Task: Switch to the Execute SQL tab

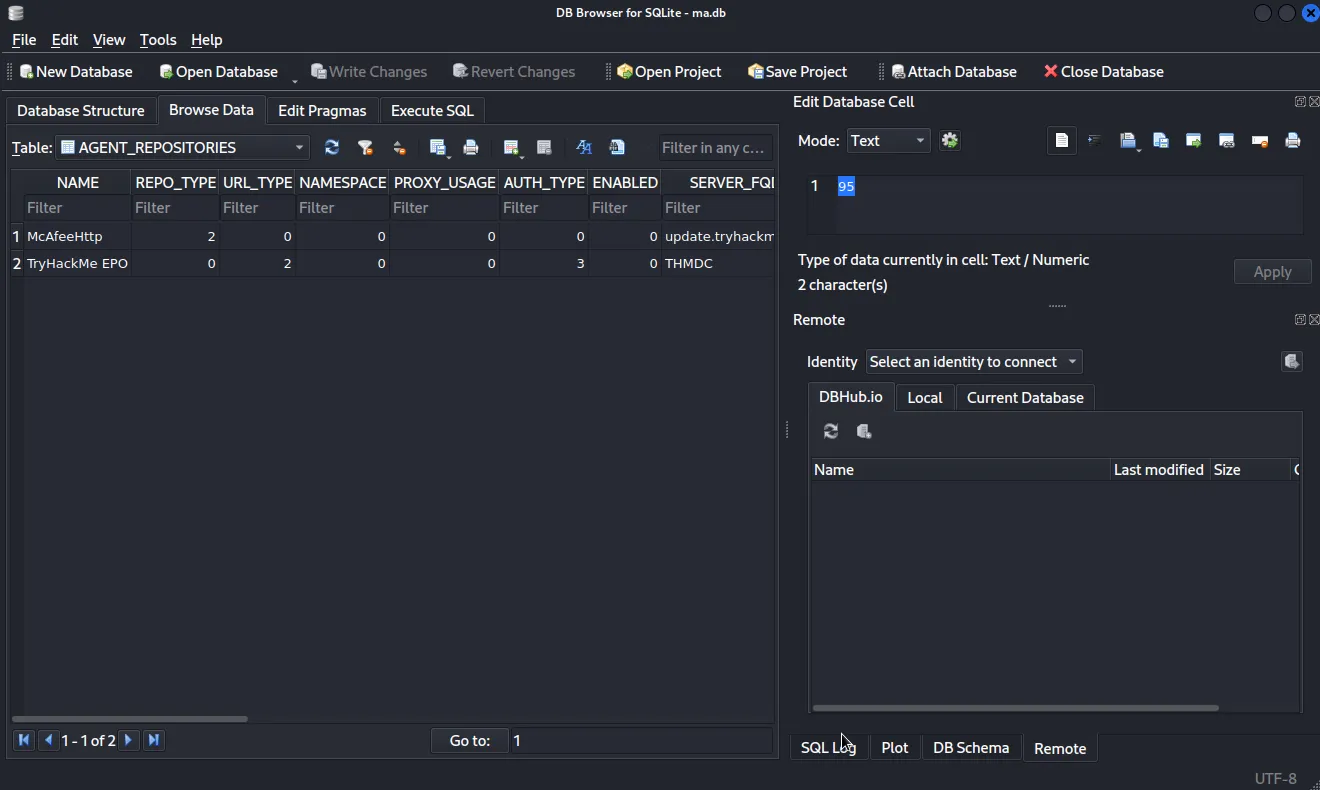Action: coord(432,111)
